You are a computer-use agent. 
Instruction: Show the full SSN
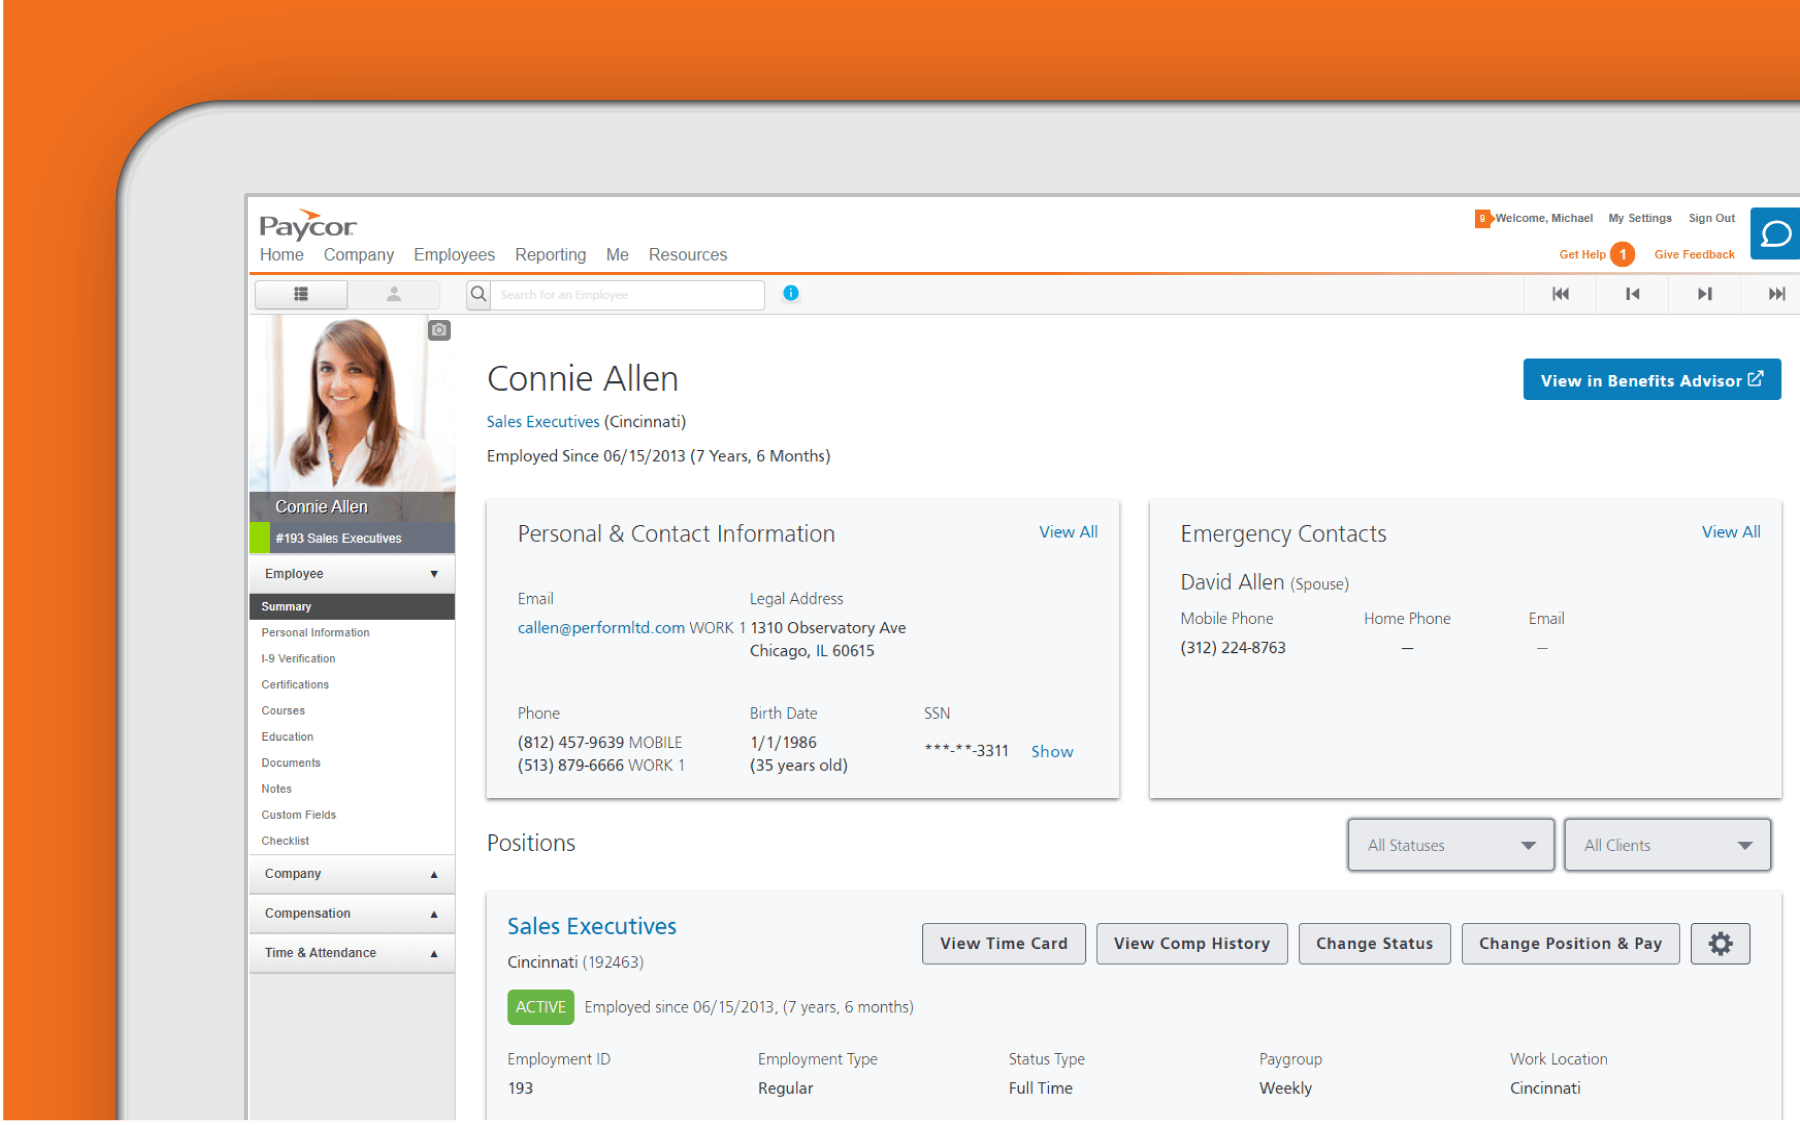[1052, 752]
